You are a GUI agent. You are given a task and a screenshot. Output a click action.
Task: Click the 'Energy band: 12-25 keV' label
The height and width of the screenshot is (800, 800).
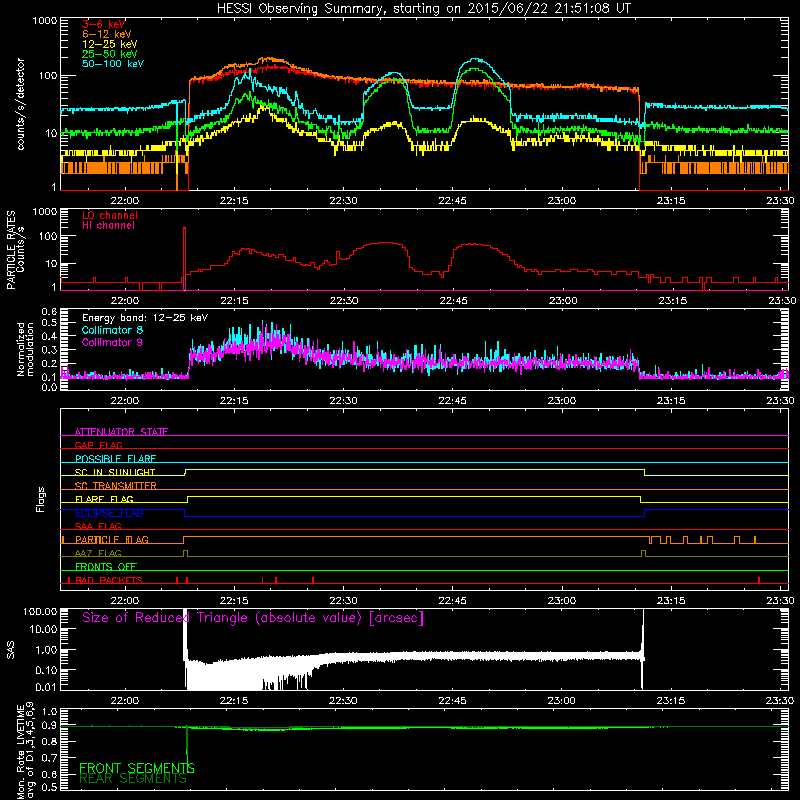pyautogui.click(x=145, y=318)
